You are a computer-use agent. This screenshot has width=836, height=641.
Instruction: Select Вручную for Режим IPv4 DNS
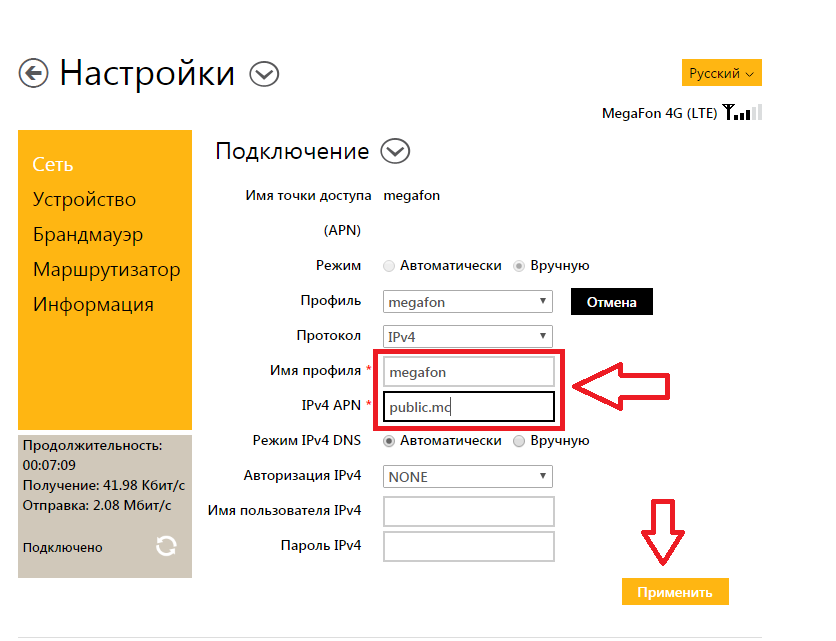(519, 441)
